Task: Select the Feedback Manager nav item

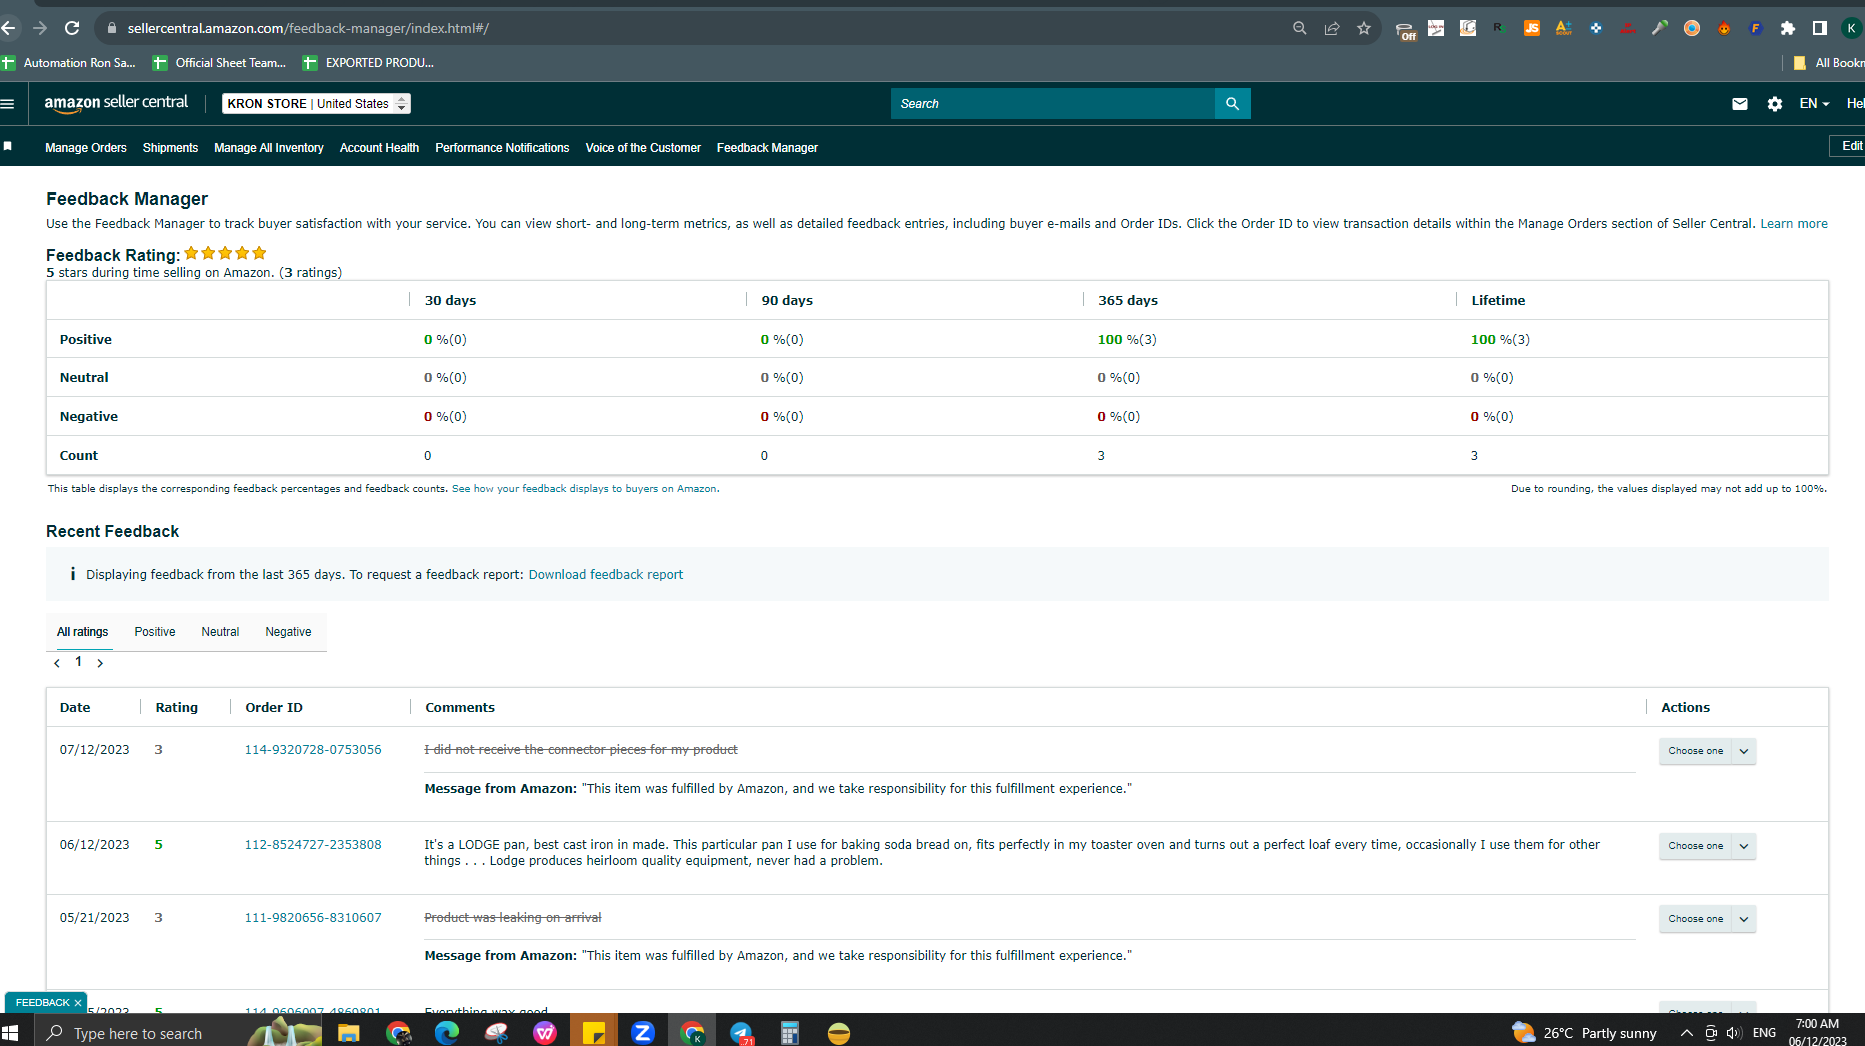Action: tap(767, 148)
